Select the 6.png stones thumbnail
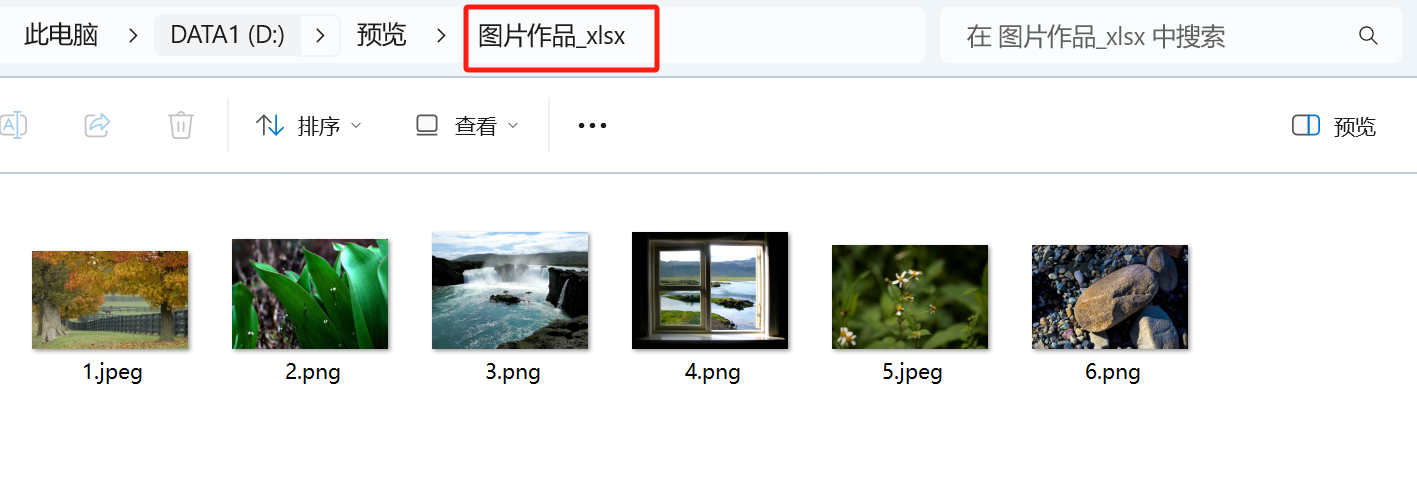The height and width of the screenshot is (493, 1417). point(1110,297)
